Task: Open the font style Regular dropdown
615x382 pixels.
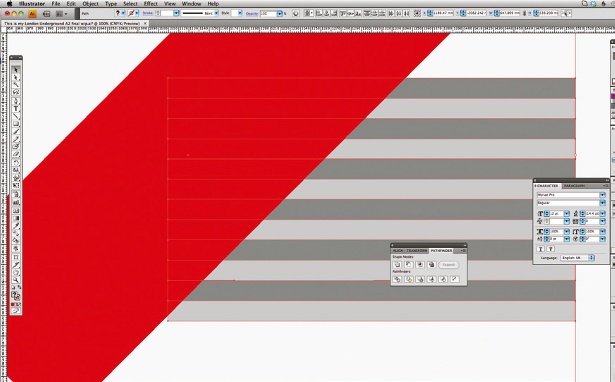Action: (602, 203)
